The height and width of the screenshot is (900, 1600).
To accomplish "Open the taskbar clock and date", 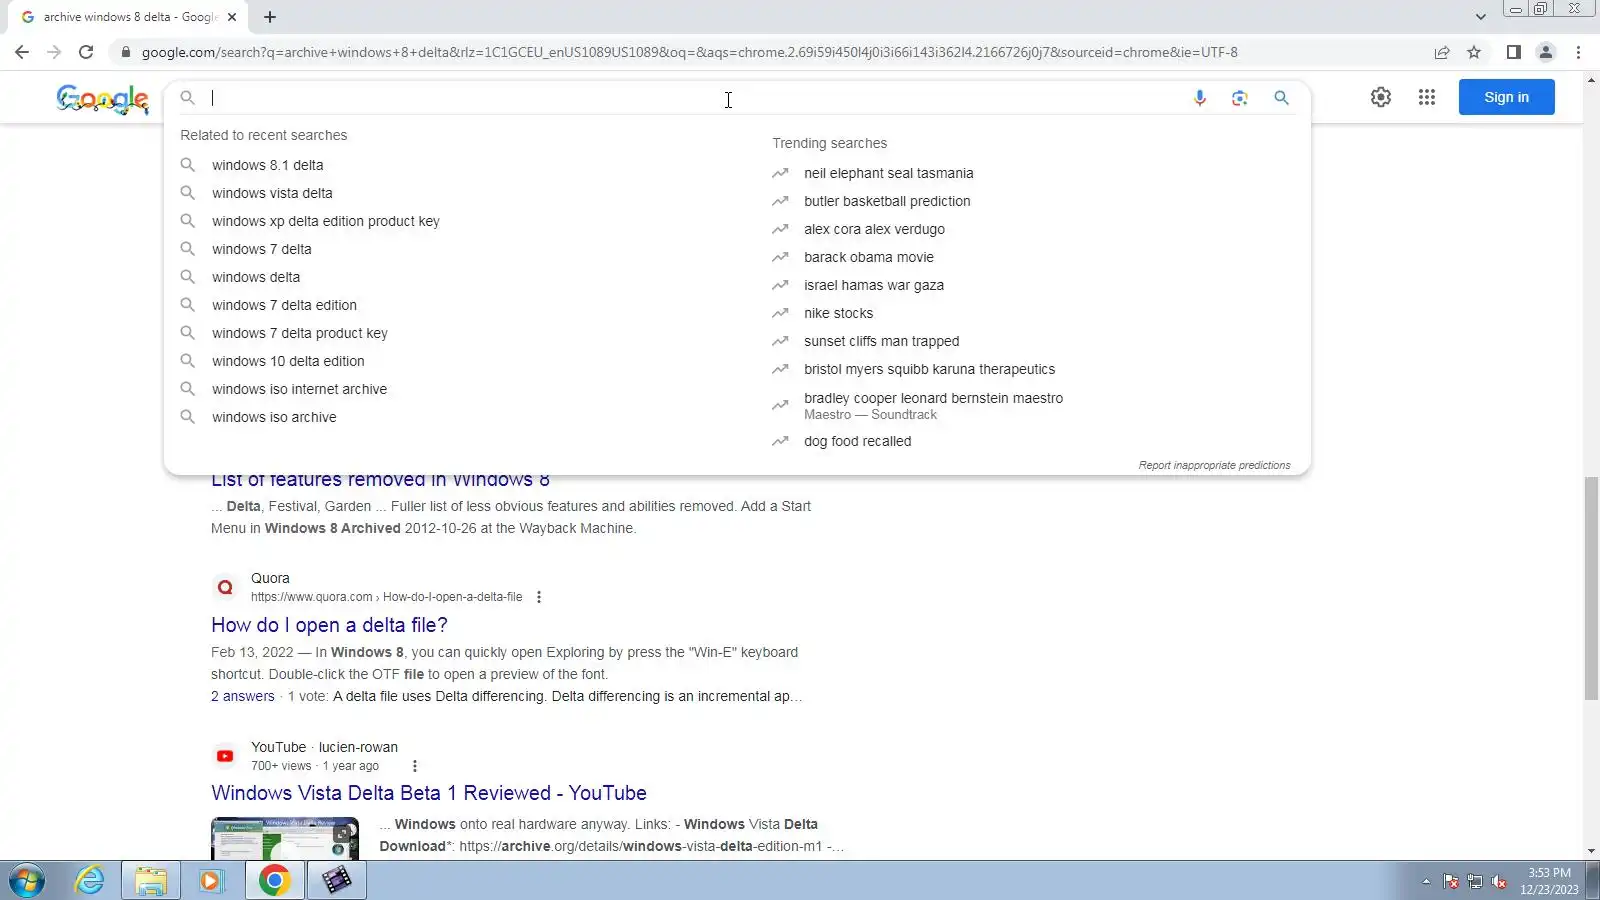I will [x=1549, y=881].
